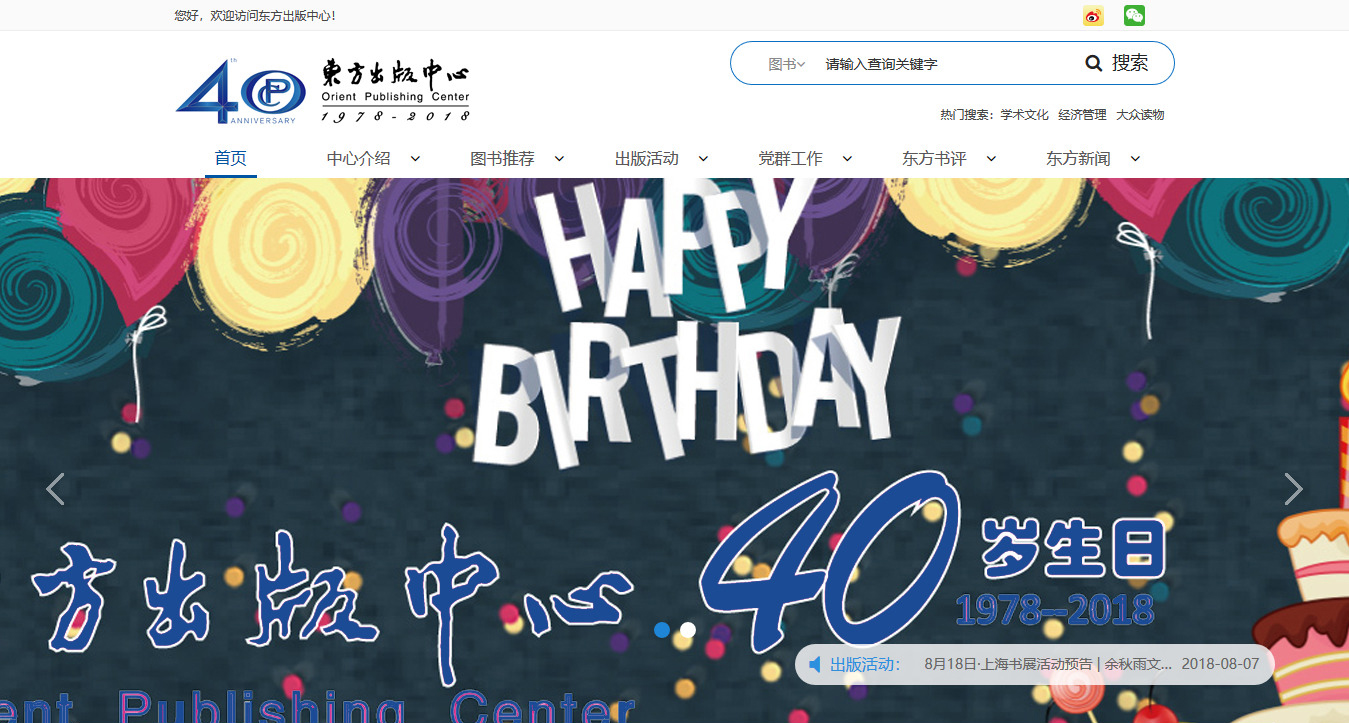Click the 经济管理 hot search link
1349x723 pixels.
tap(1082, 115)
